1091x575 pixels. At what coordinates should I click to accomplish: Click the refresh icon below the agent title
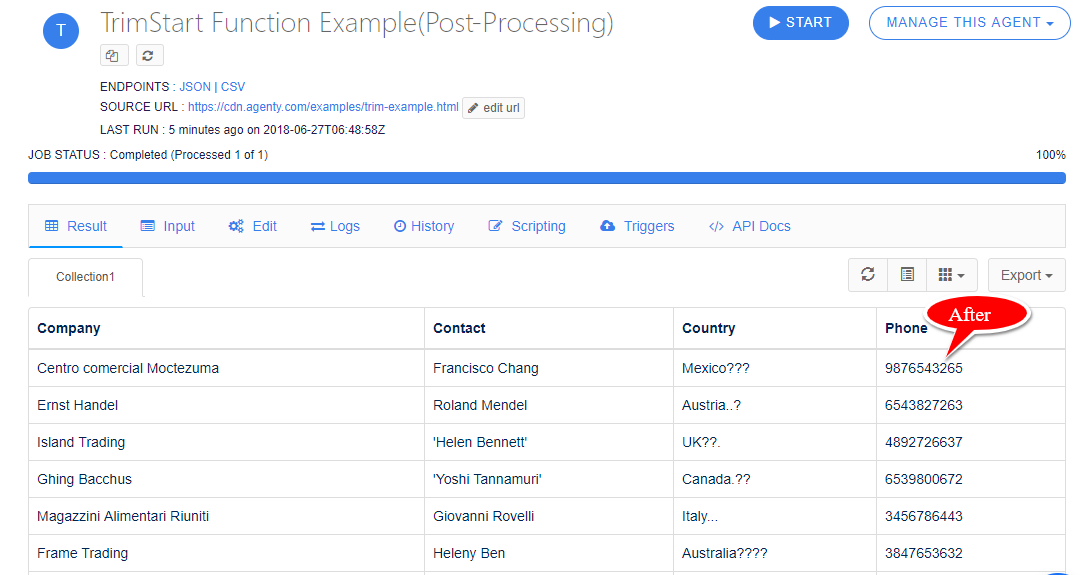149,56
